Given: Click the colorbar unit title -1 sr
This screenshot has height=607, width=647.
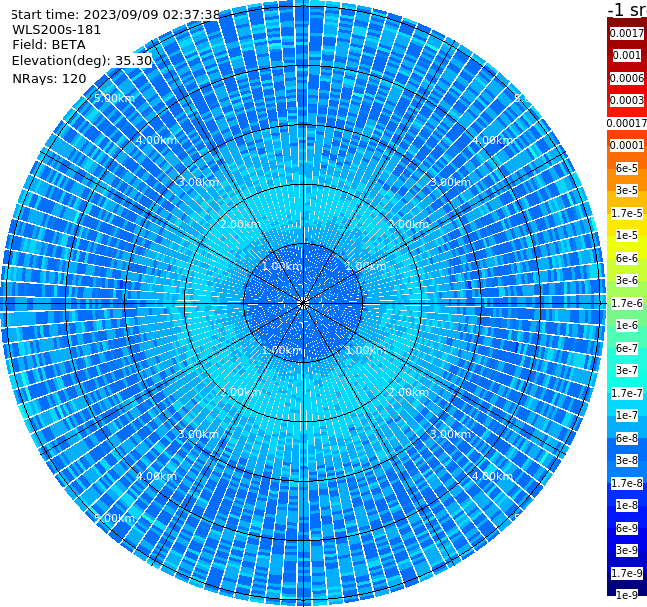Looking at the screenshot, I should coord(627,10).
